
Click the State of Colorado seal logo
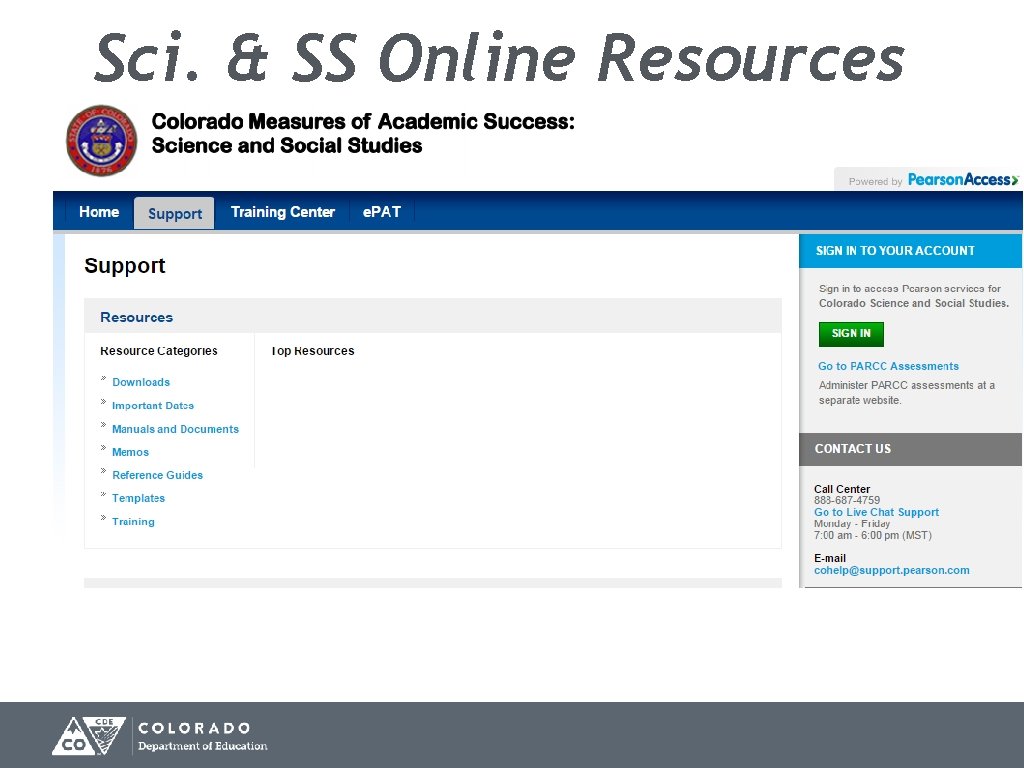[102, 140]
